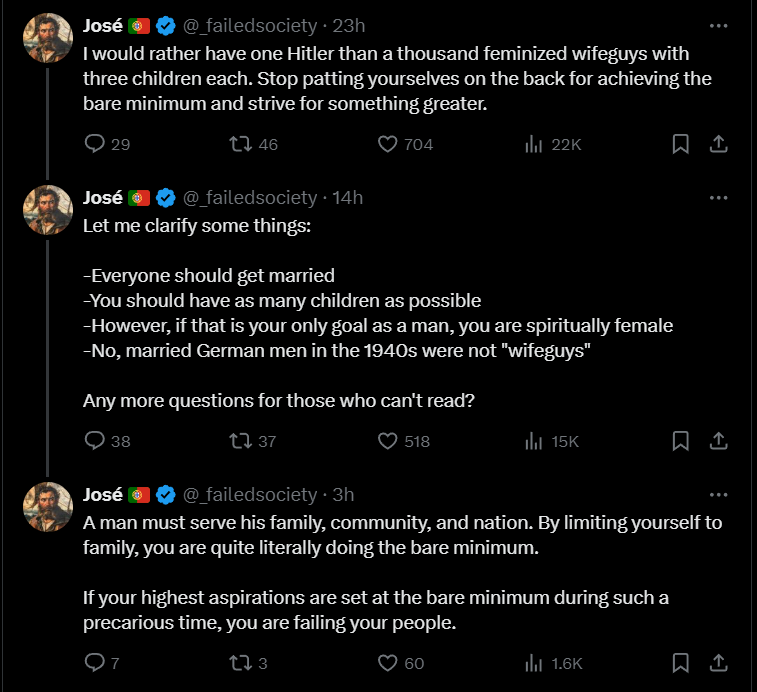This screenshot has height=692, width=757.
Task: Open the 14h timestamp link
Action: click(348, 198)
